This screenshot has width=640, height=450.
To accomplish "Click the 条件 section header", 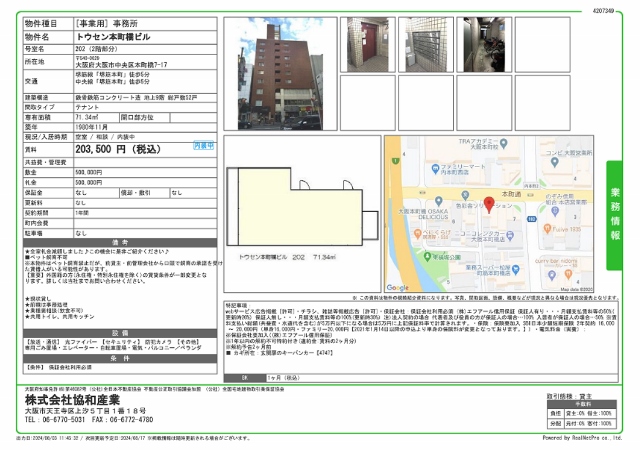I will coord(120,359).
